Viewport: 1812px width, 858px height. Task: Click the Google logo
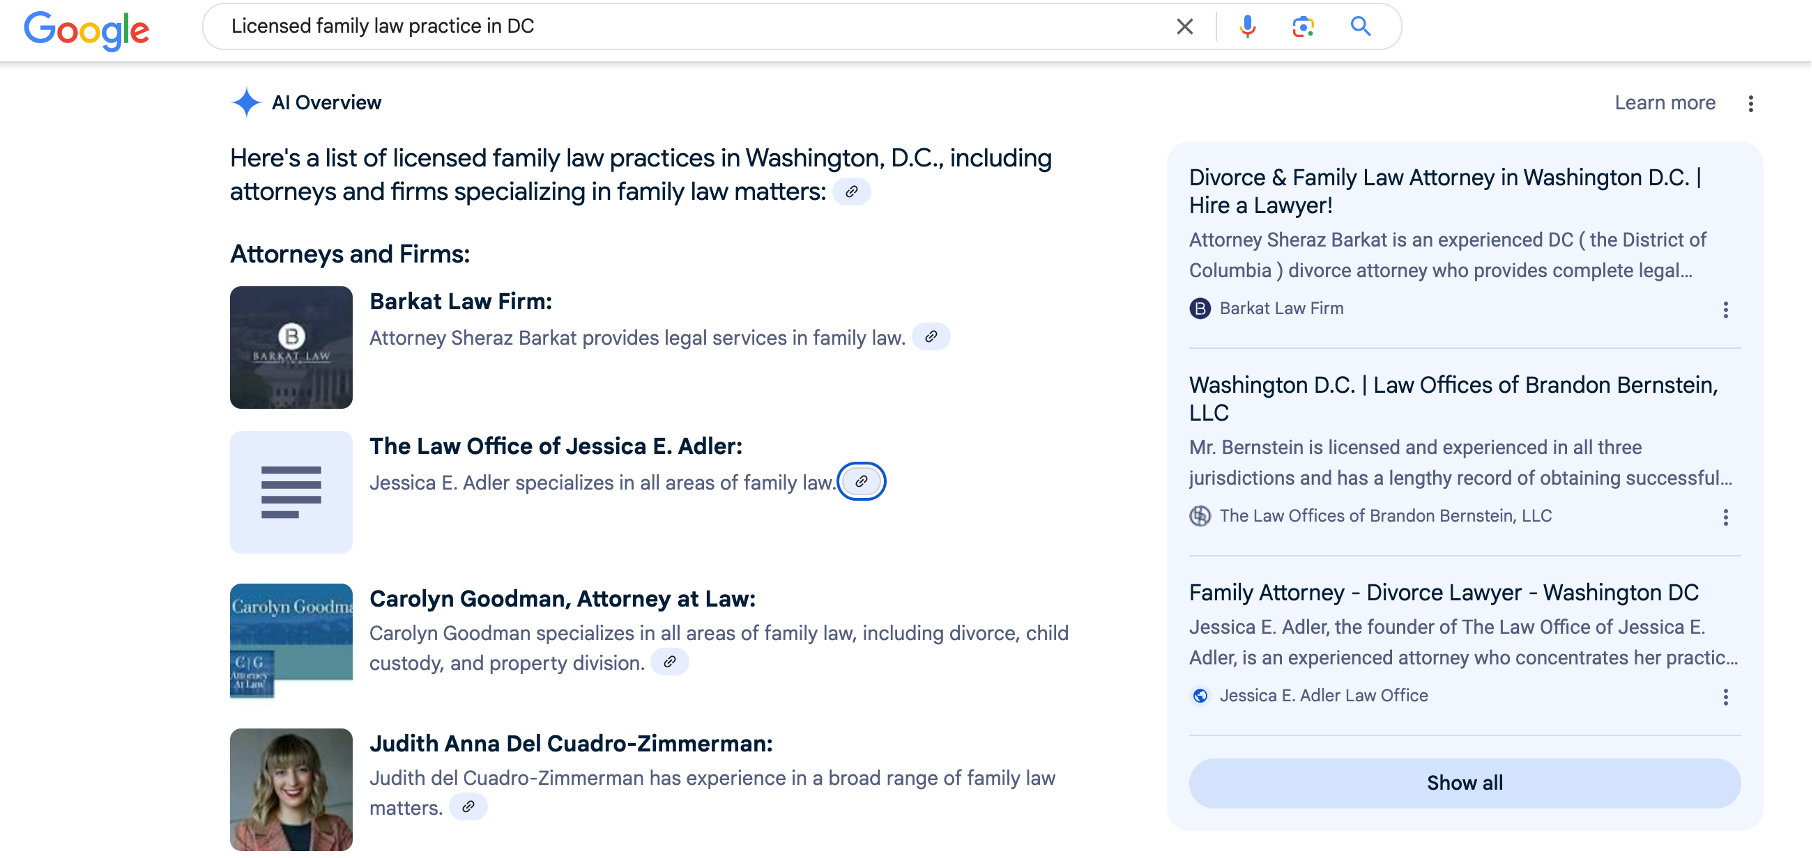[x=87, y=29]
